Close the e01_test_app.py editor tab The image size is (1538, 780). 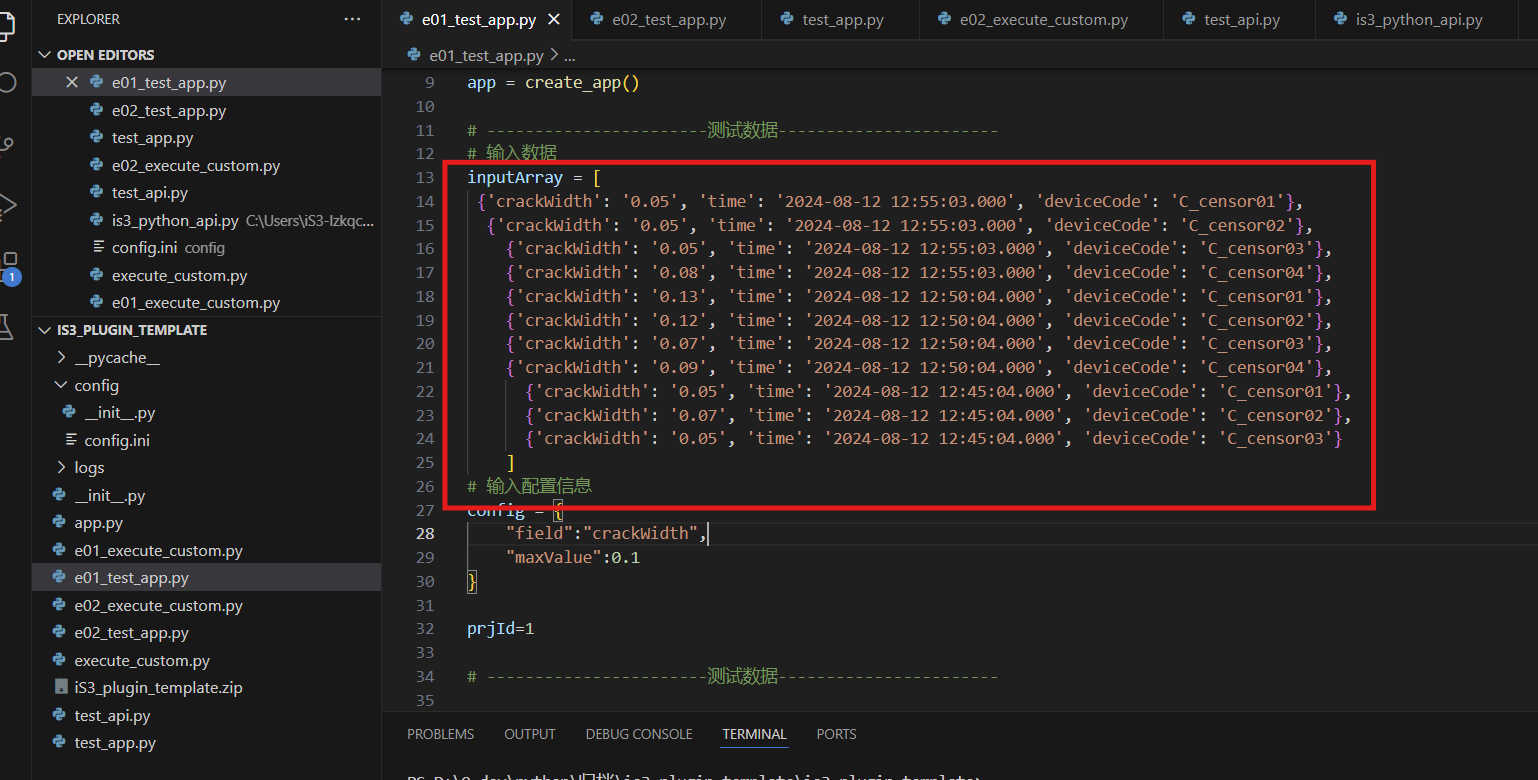(x=554, y=19)
